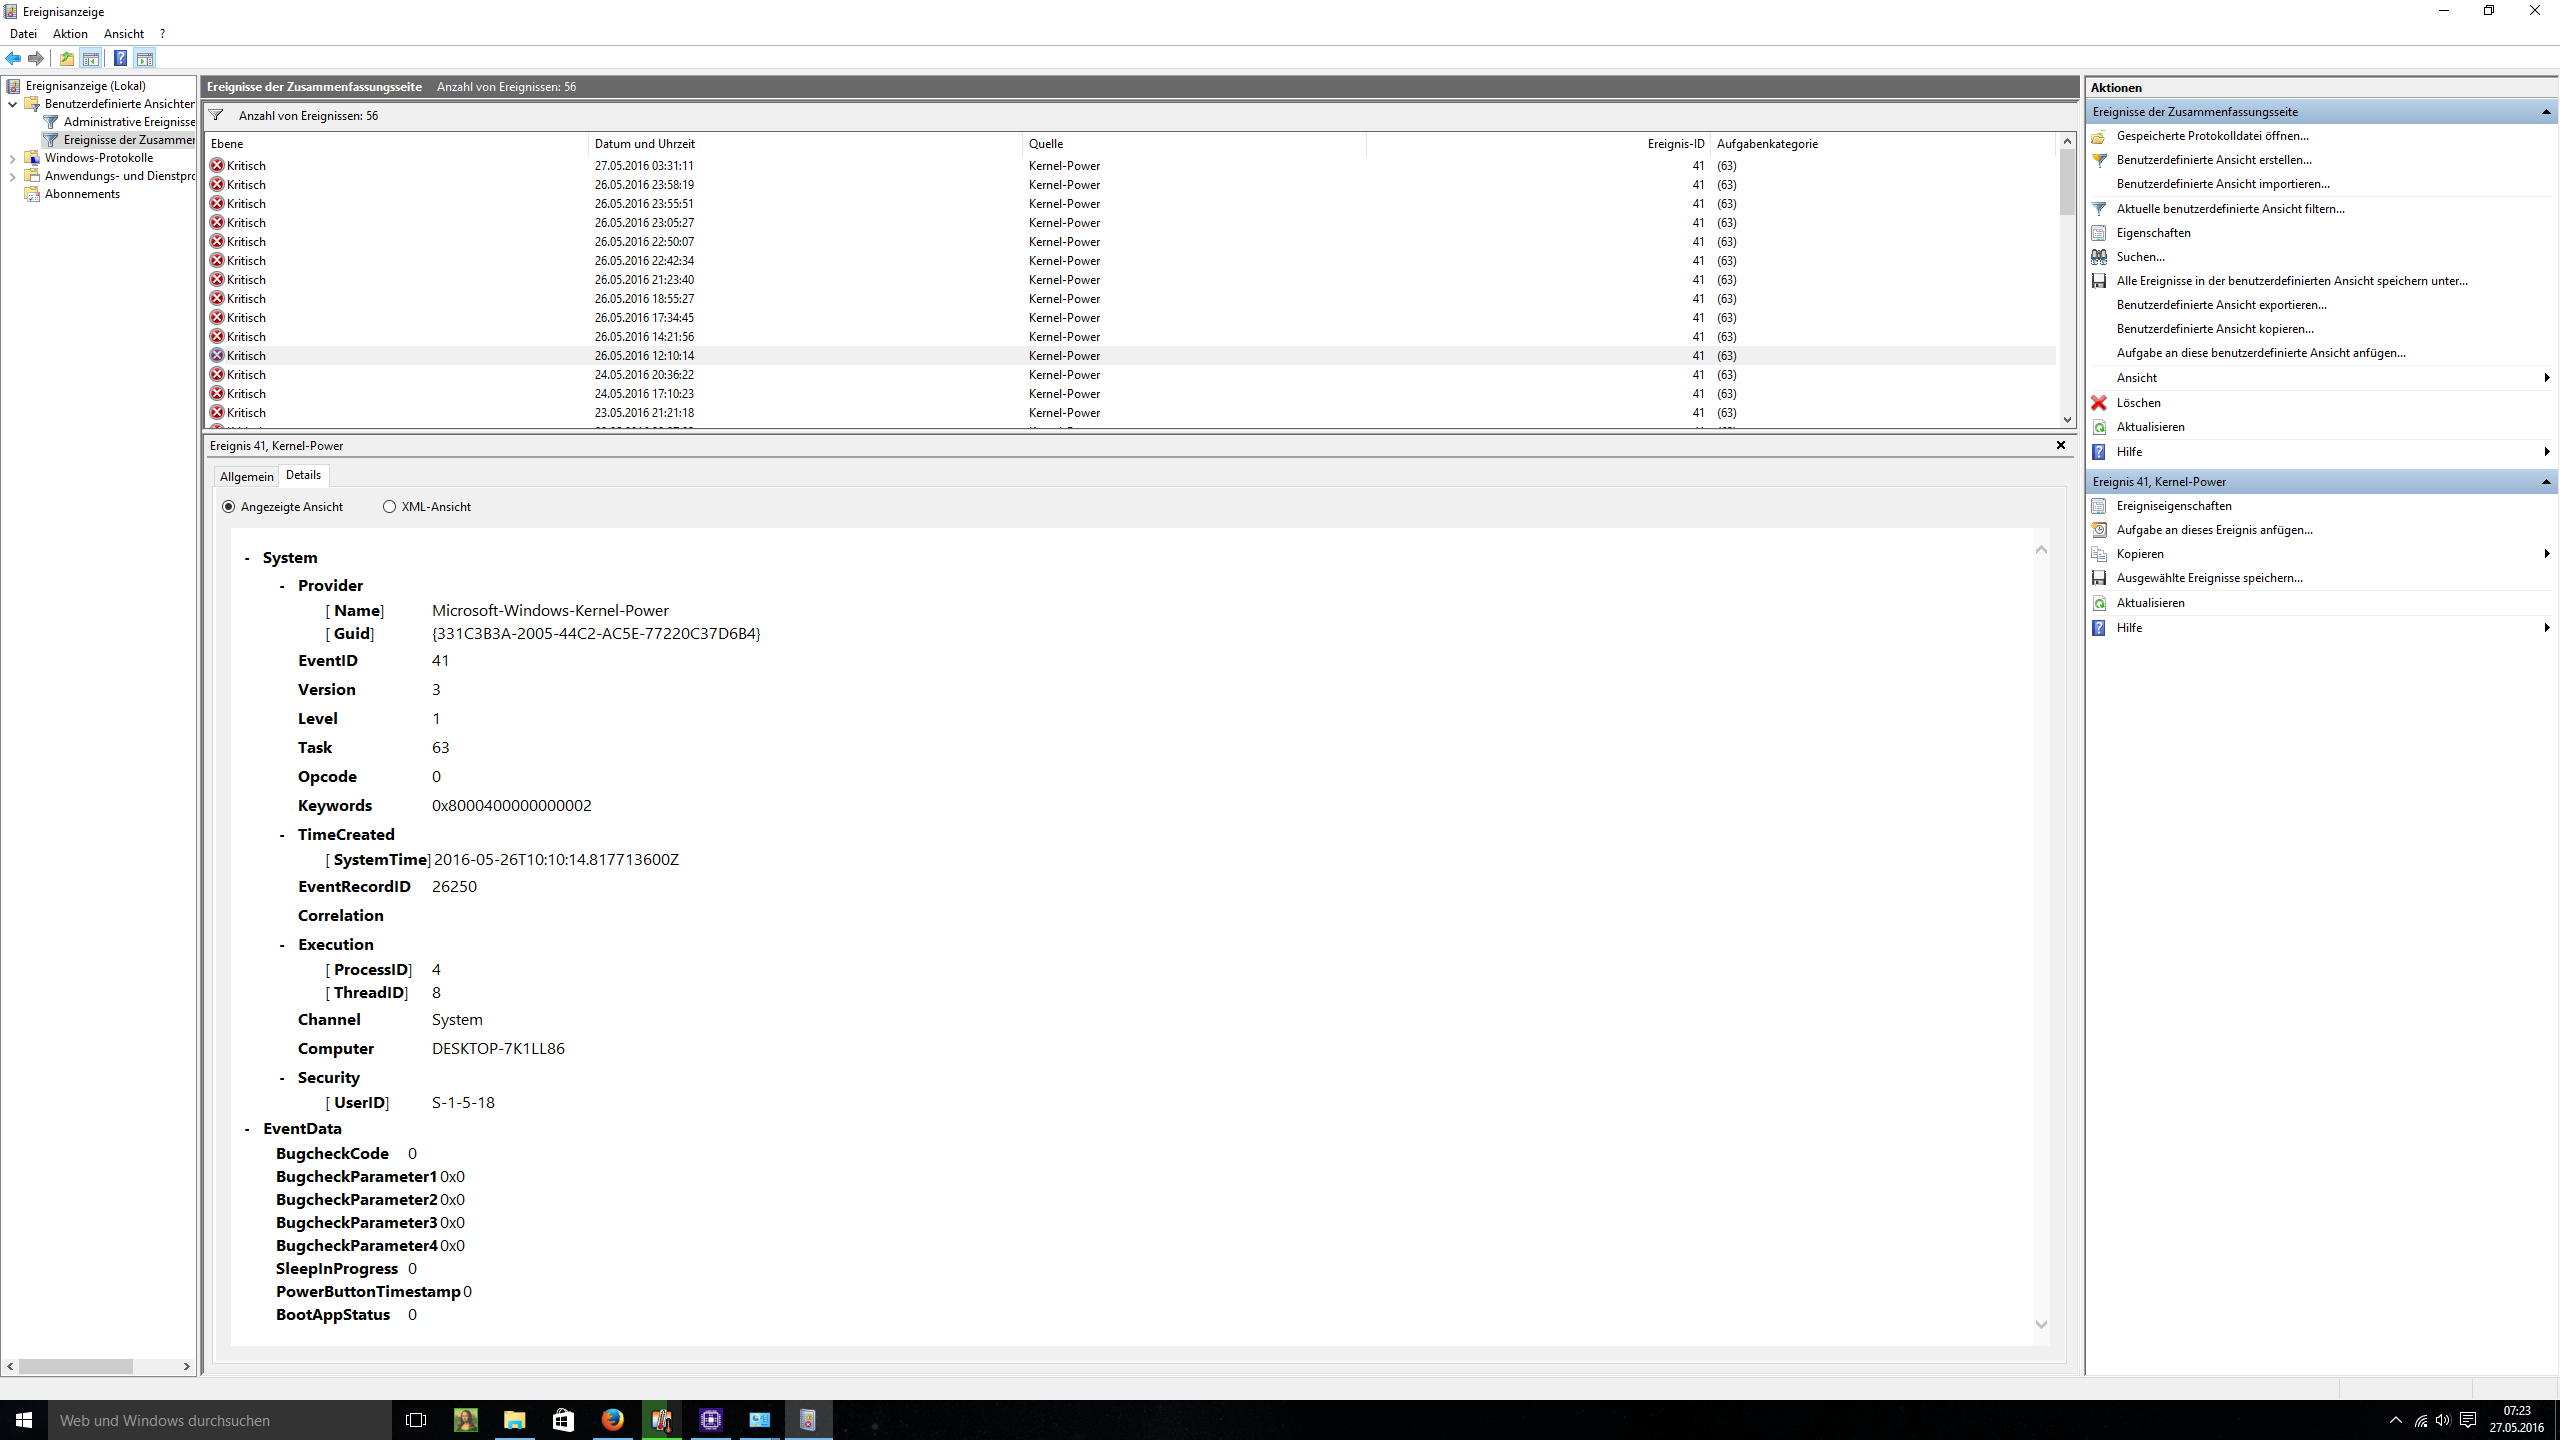Collapse the System node in details

[247, 558]
